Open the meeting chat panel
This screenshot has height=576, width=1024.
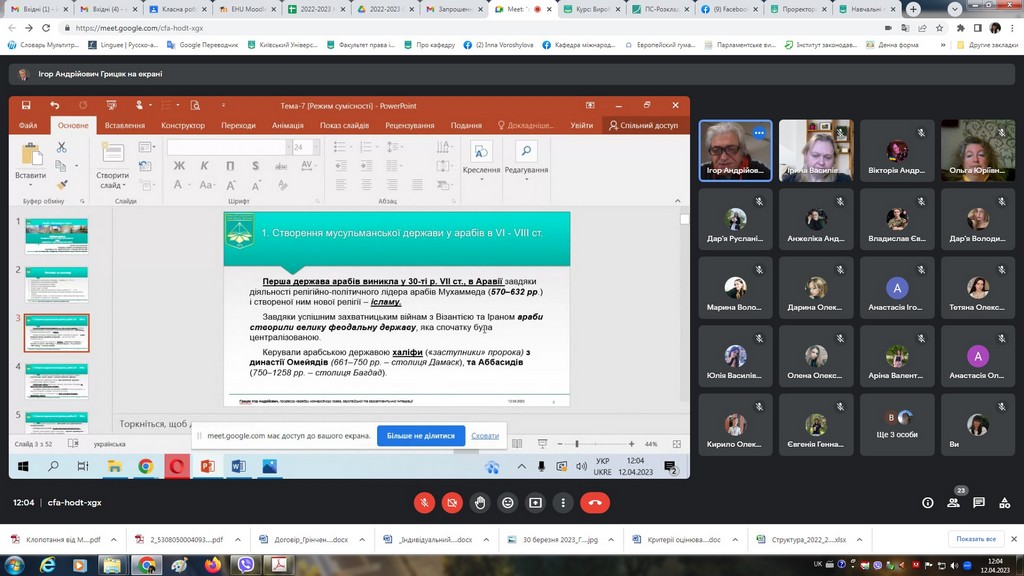[979, 503]
